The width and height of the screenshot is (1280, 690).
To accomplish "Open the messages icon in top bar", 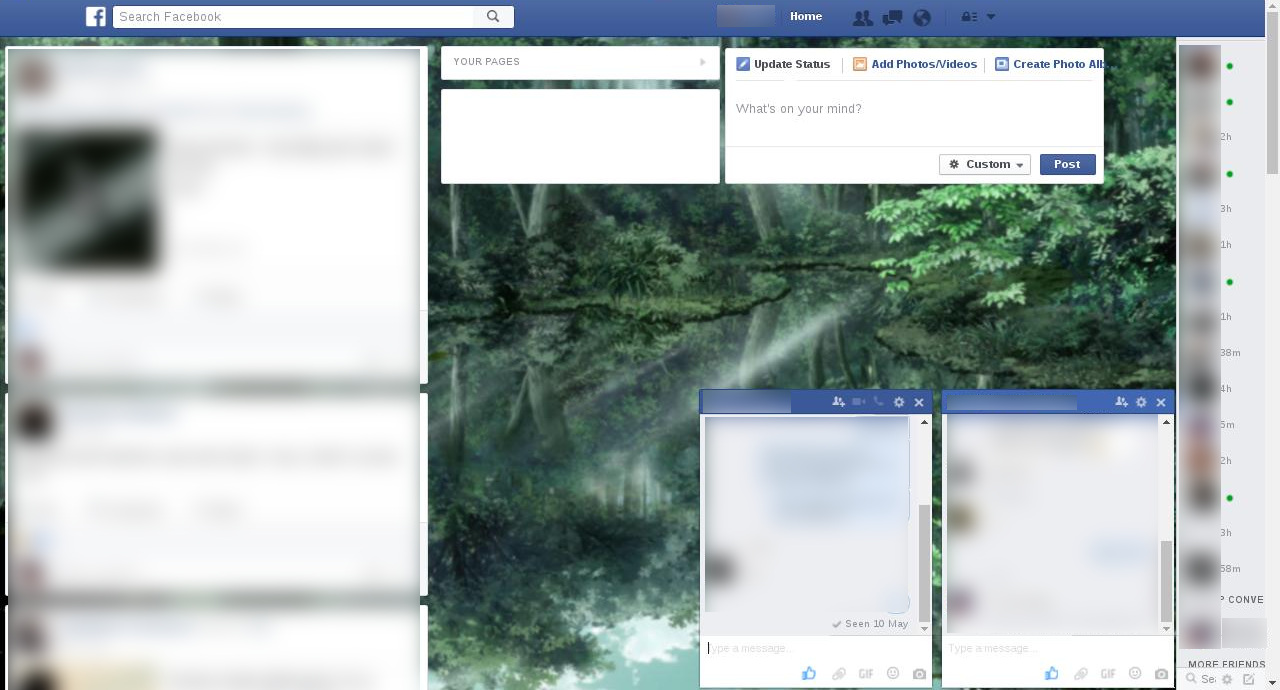I will [892, 17].
